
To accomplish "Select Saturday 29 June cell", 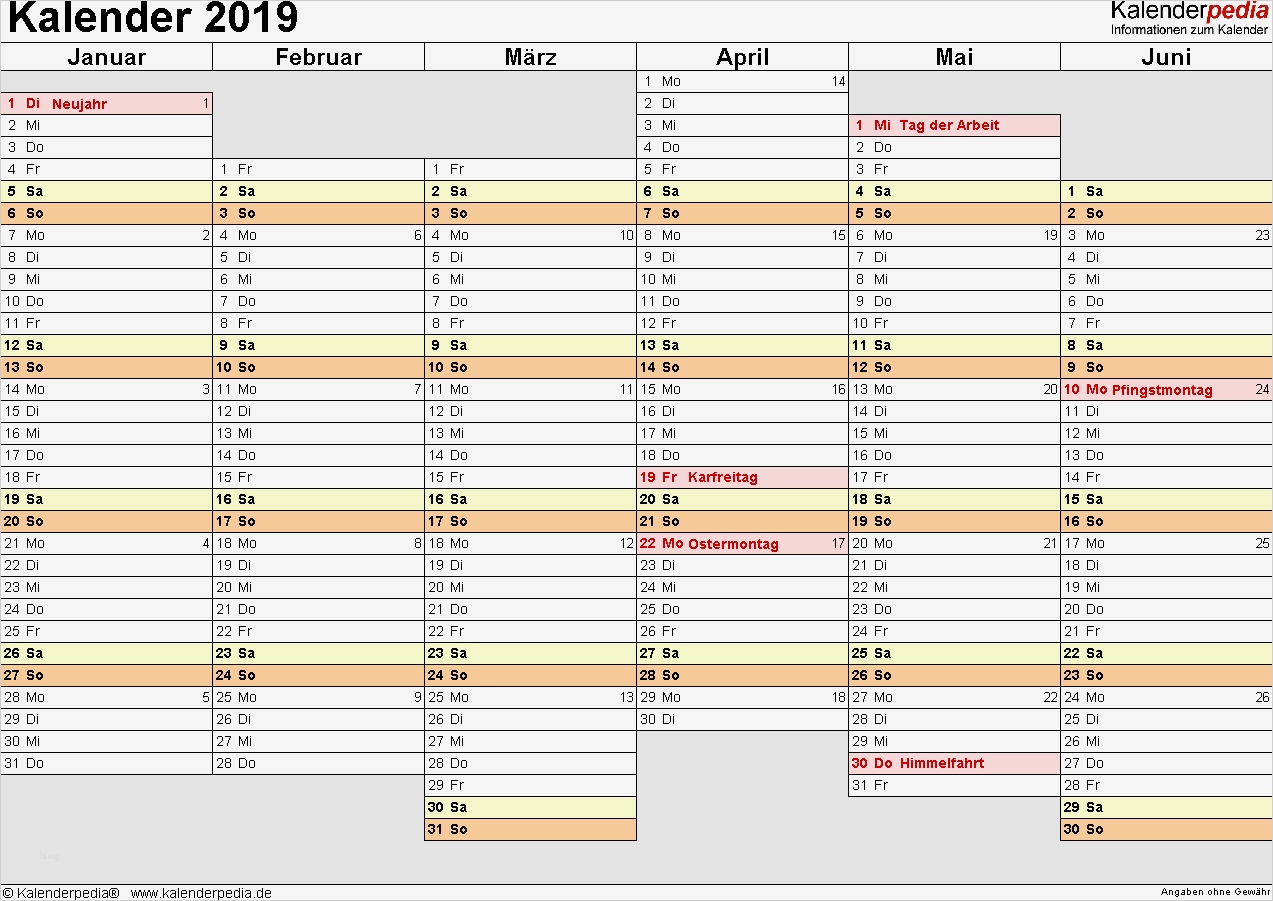I will click(1166, 807).
